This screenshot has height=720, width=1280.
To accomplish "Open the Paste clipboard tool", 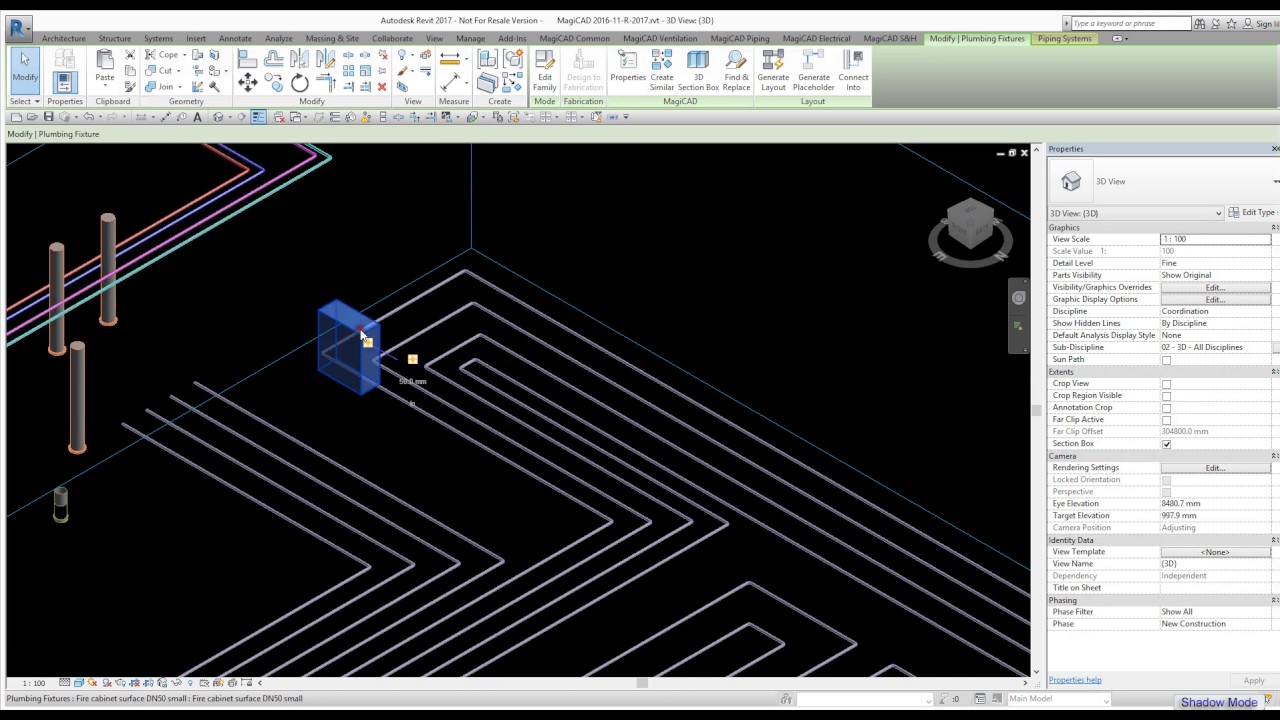I will 105,68.
